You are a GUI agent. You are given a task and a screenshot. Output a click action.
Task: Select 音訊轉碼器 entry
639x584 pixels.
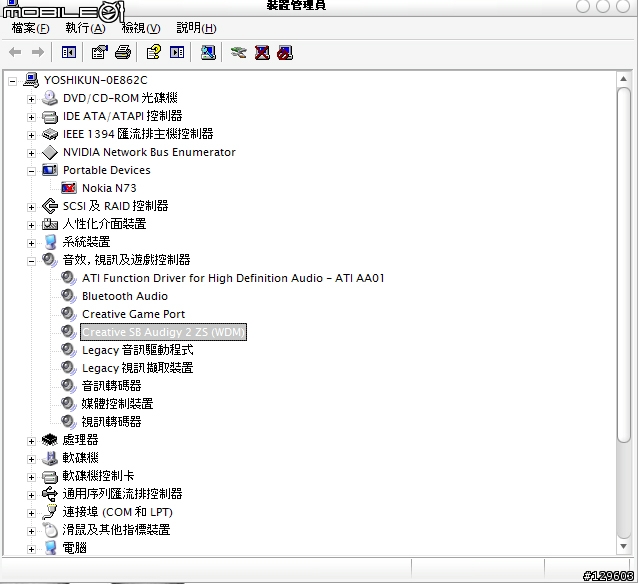111,386
